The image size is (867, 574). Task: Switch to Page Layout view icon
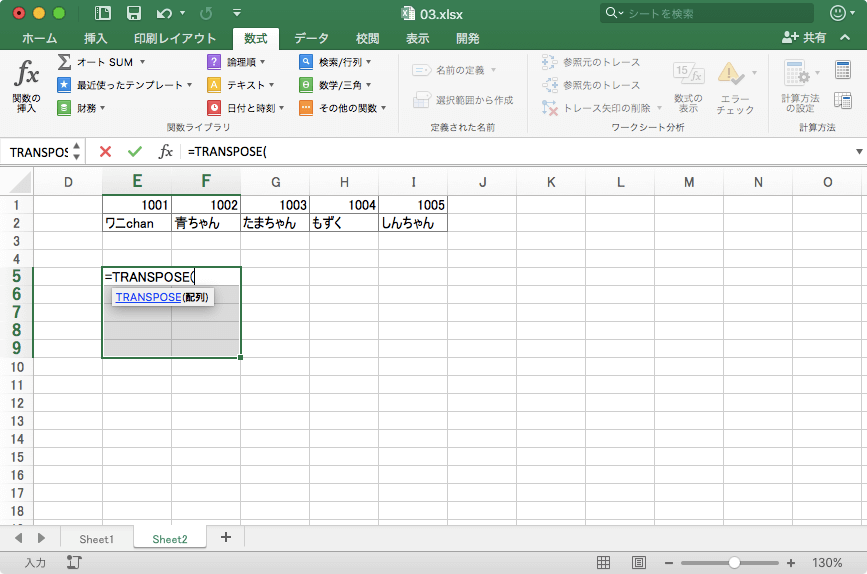pos(639,562)
